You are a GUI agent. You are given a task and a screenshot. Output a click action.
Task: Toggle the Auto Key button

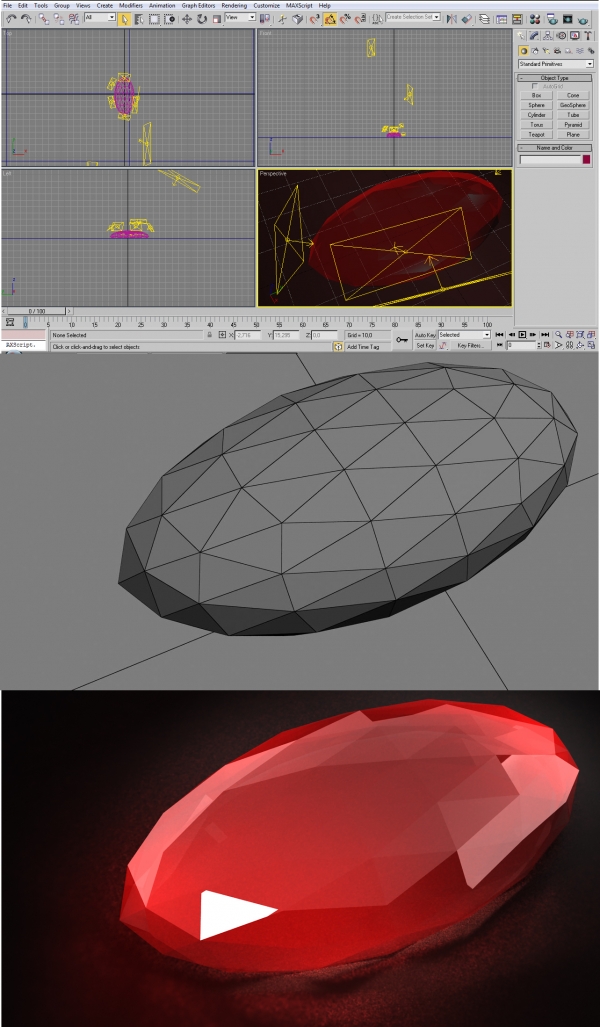click(425, 335)
